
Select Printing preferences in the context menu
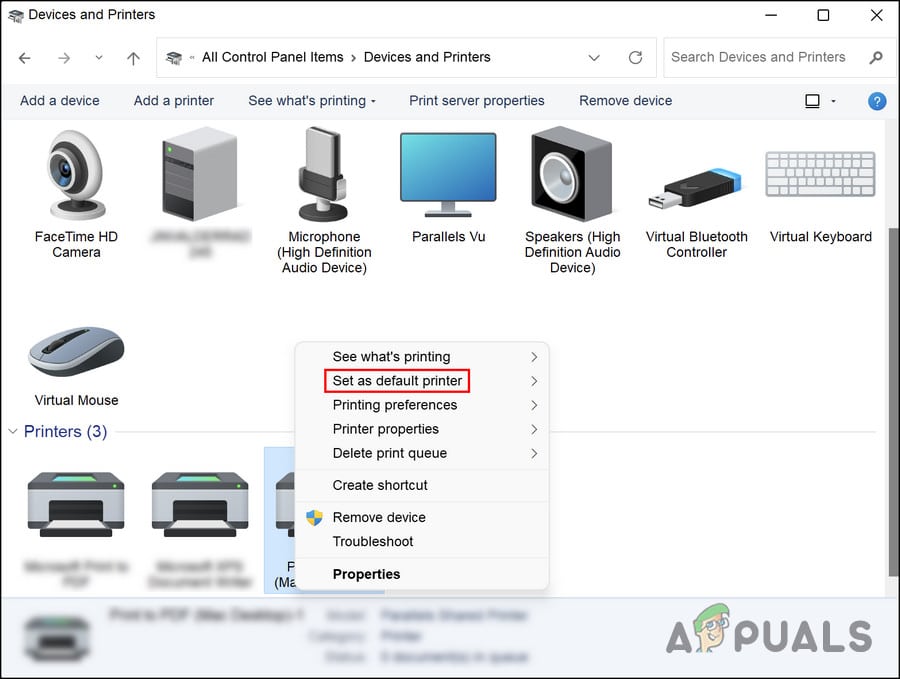pos(395,405)
